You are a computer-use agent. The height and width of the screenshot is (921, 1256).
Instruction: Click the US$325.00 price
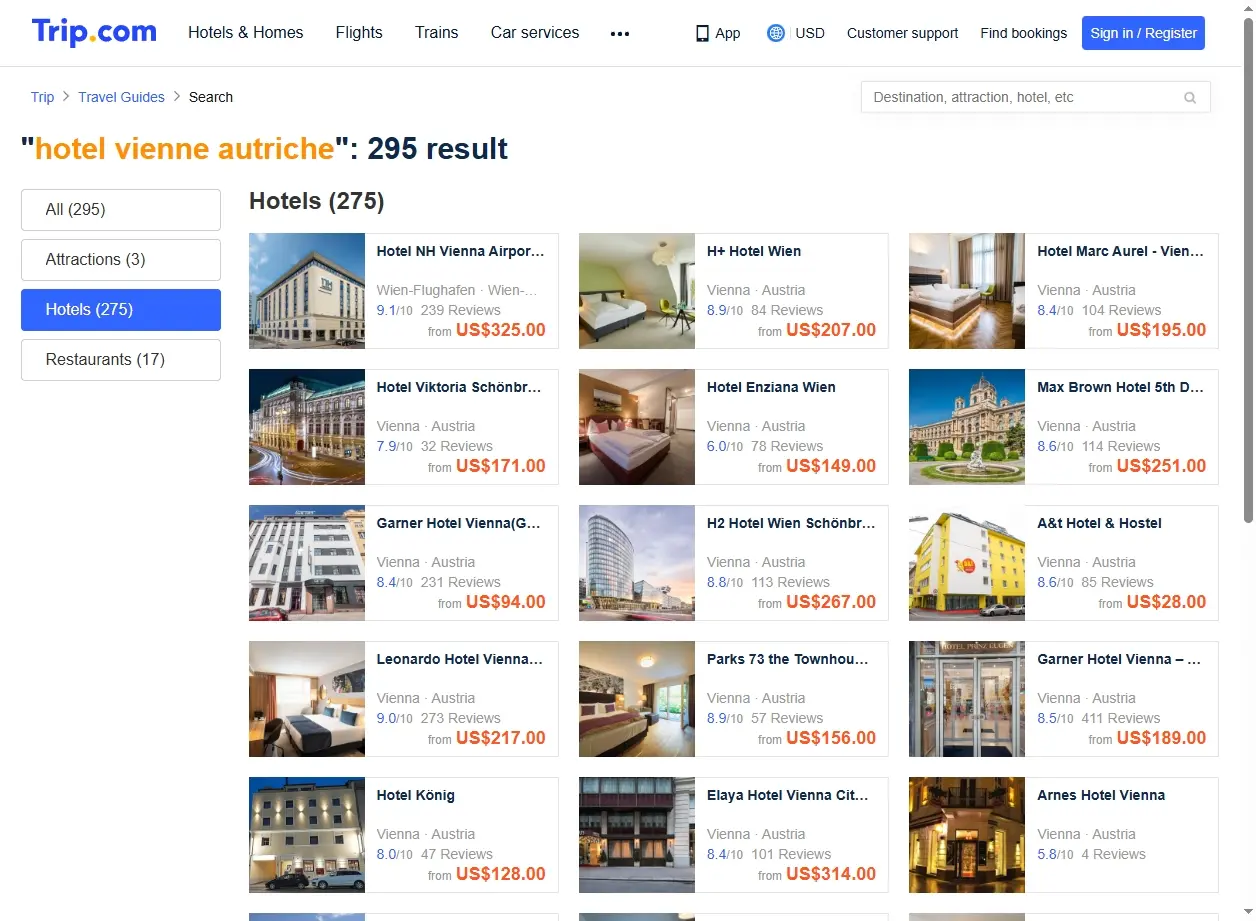[501, 330]
